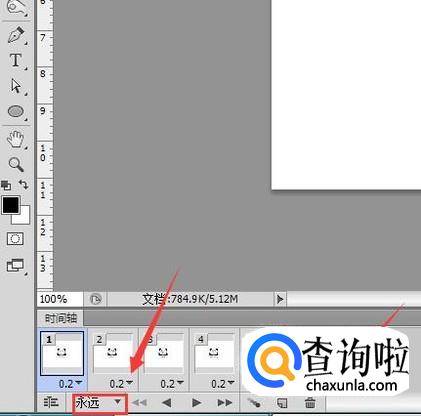The width and height of the screenshot is (421, 416).
Task: Change screen mode button
Action: pos(15,266)
